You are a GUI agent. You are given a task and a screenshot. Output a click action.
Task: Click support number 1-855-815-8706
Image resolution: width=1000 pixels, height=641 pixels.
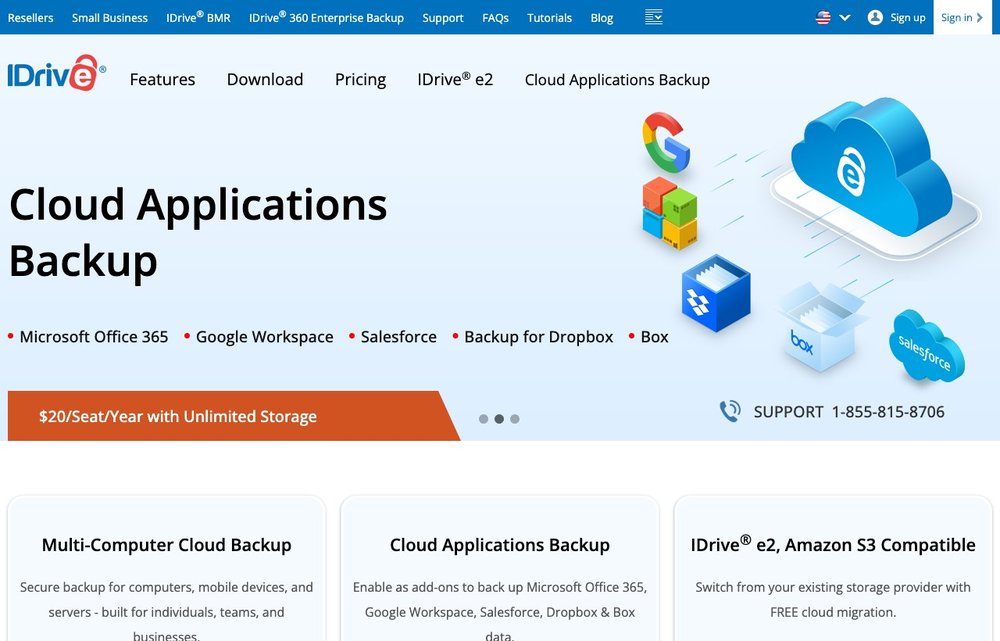pos(888,412)
